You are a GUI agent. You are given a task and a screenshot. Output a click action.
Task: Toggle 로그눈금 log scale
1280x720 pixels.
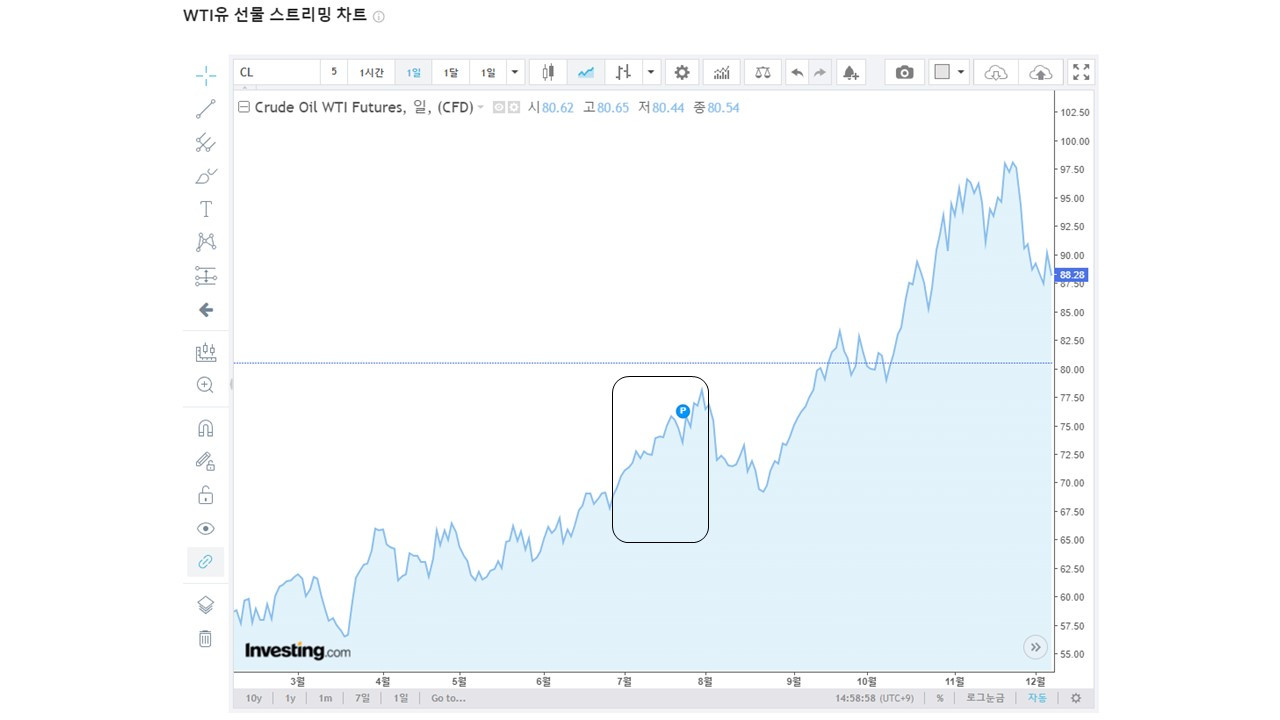tap(987, 698)
